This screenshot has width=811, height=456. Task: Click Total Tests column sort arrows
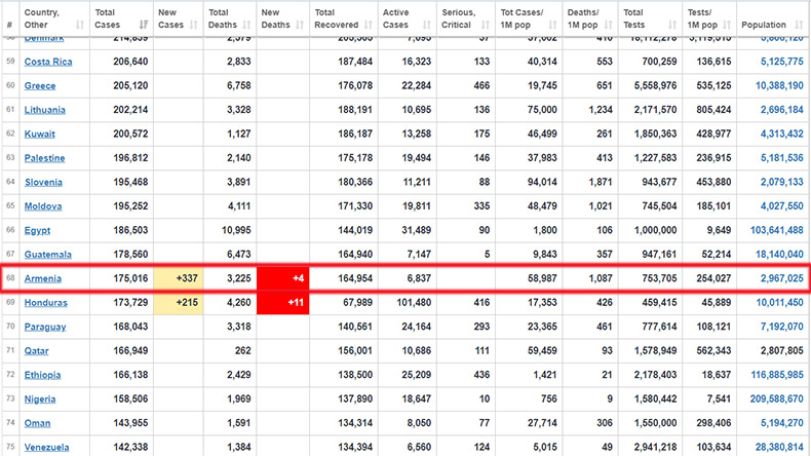(672, 24)
